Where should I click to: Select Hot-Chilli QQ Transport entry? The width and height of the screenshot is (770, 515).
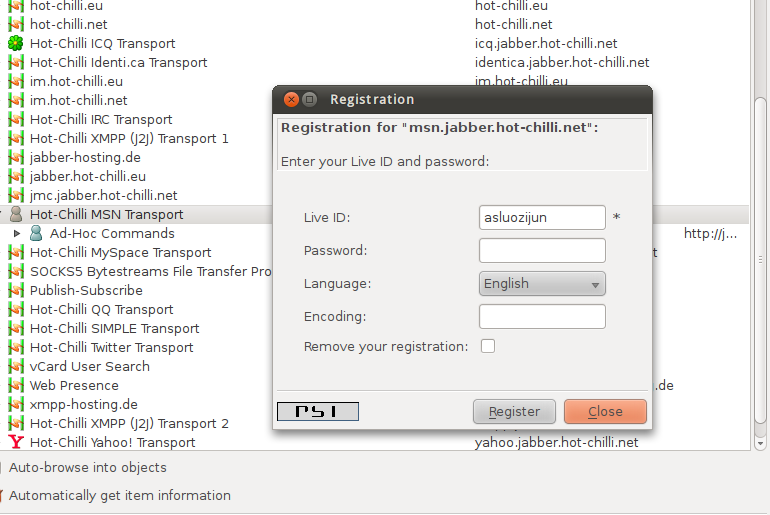[x=102, y=309]
